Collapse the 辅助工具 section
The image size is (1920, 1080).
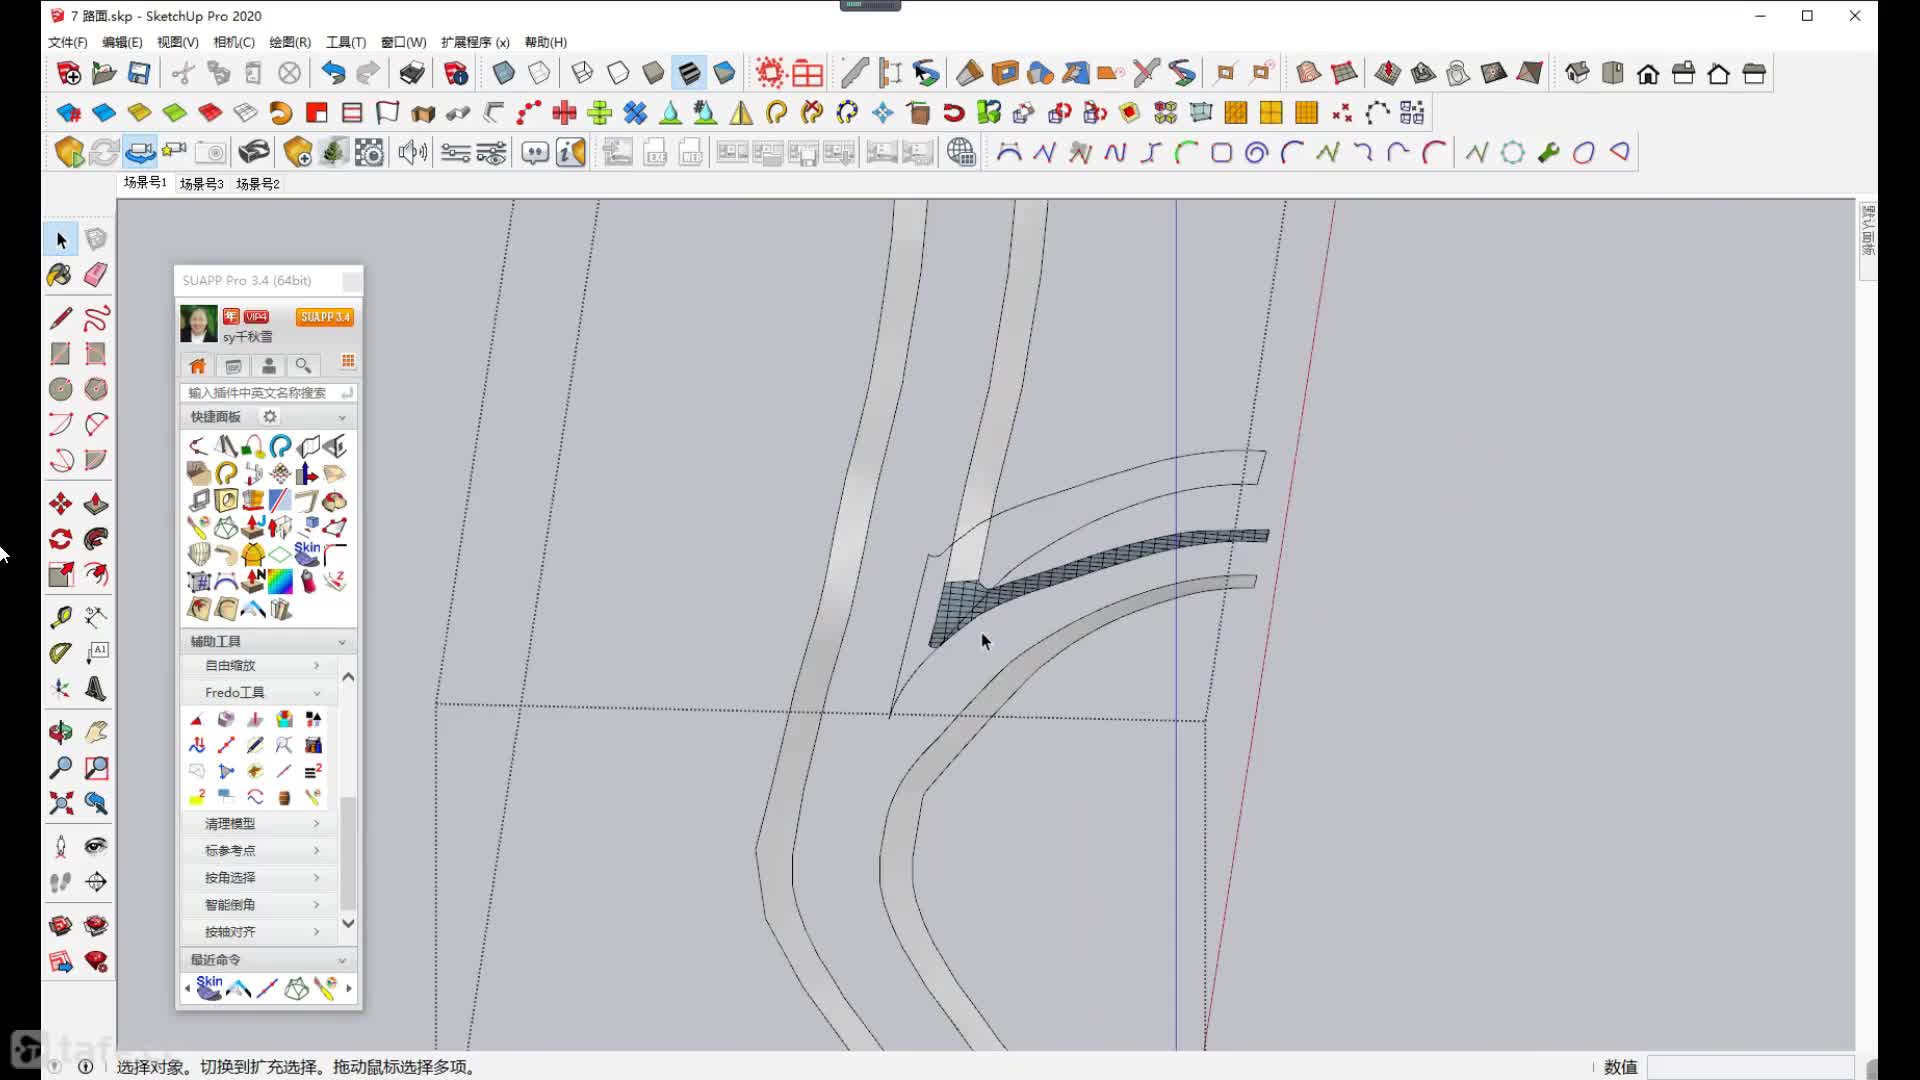click(x=342, y=642)
